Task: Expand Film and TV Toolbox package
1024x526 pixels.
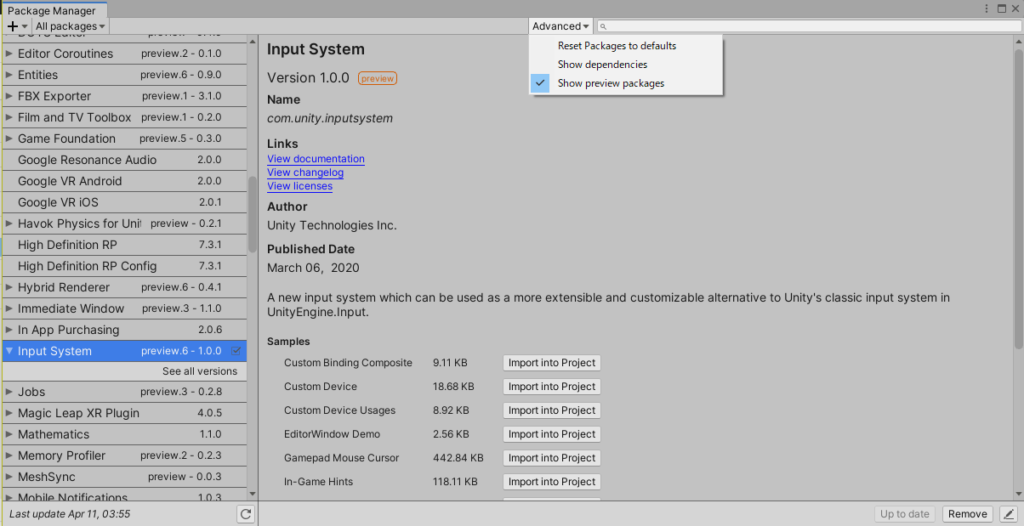Action: click(9, 117)
